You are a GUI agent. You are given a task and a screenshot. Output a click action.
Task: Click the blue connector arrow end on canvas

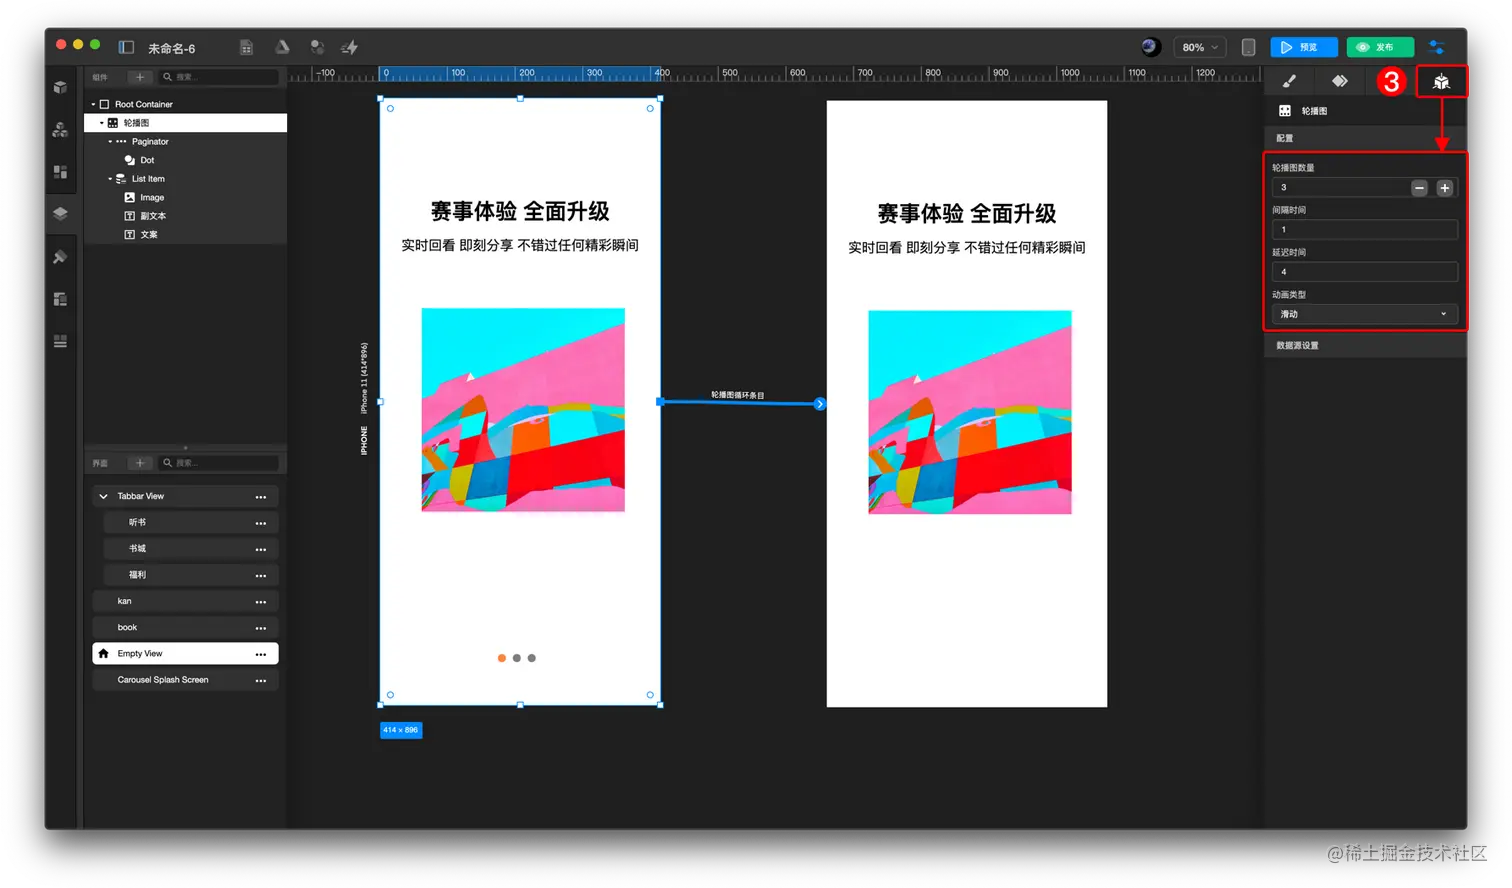point(820,404)
